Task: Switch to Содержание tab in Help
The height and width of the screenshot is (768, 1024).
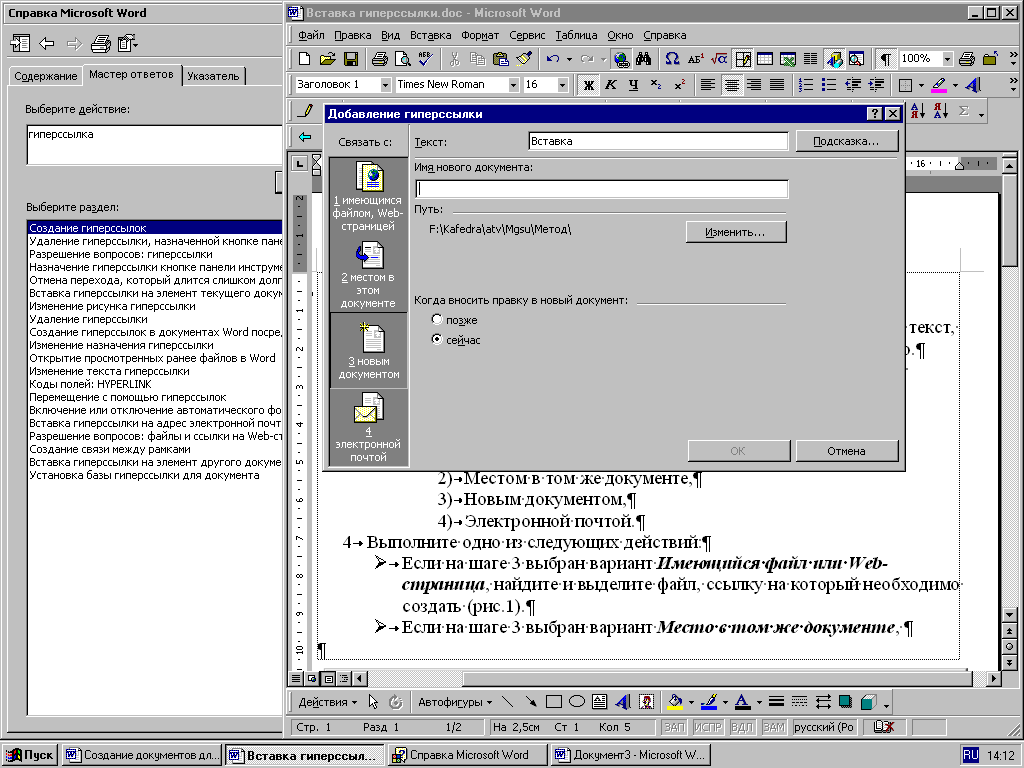Action: (x=46, y=76)
